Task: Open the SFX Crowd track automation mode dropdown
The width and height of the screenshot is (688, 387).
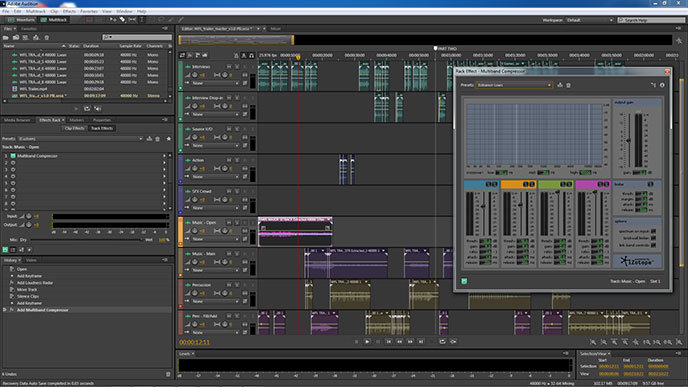Action: click(x=215, y=208)
